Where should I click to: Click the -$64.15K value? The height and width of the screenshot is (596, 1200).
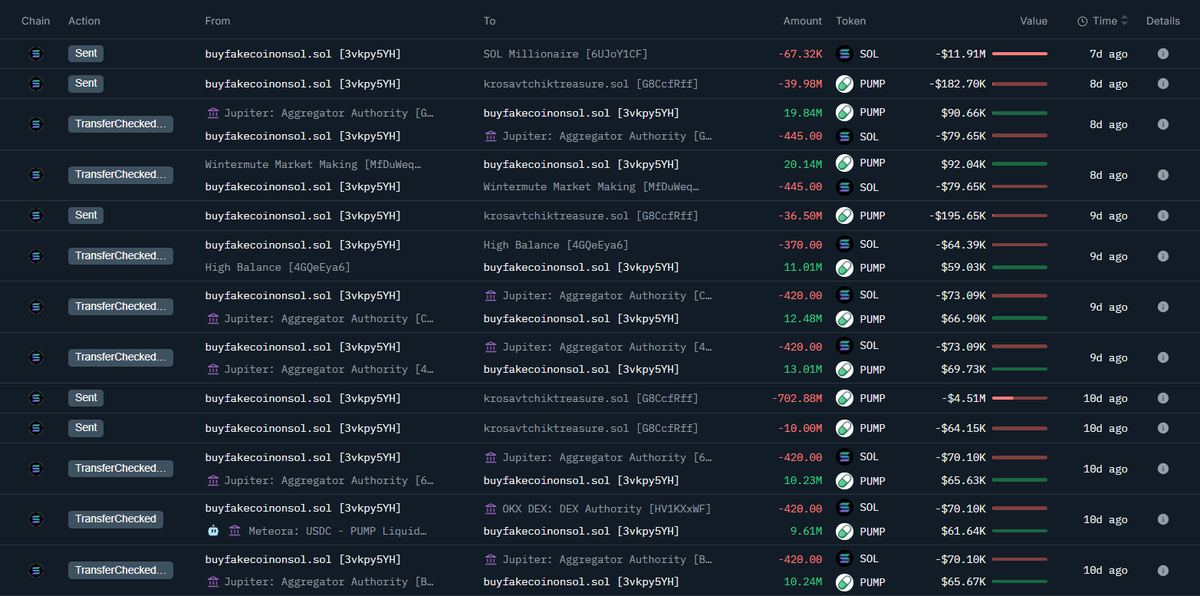pyautogui.click(x=960, y=428)
